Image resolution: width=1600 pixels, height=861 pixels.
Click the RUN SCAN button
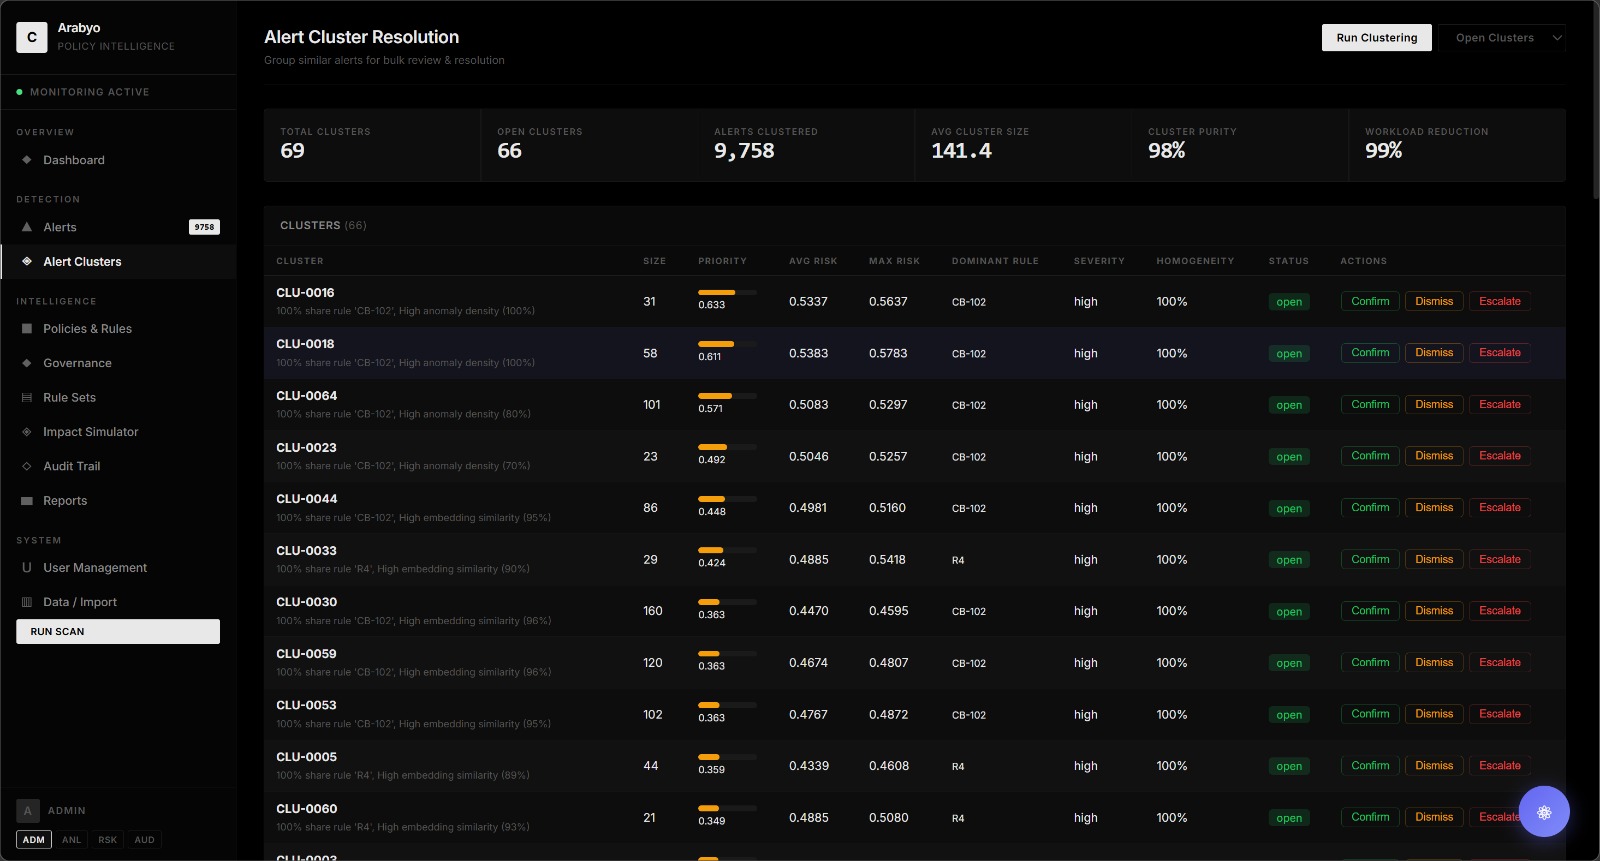coord(118,632)
